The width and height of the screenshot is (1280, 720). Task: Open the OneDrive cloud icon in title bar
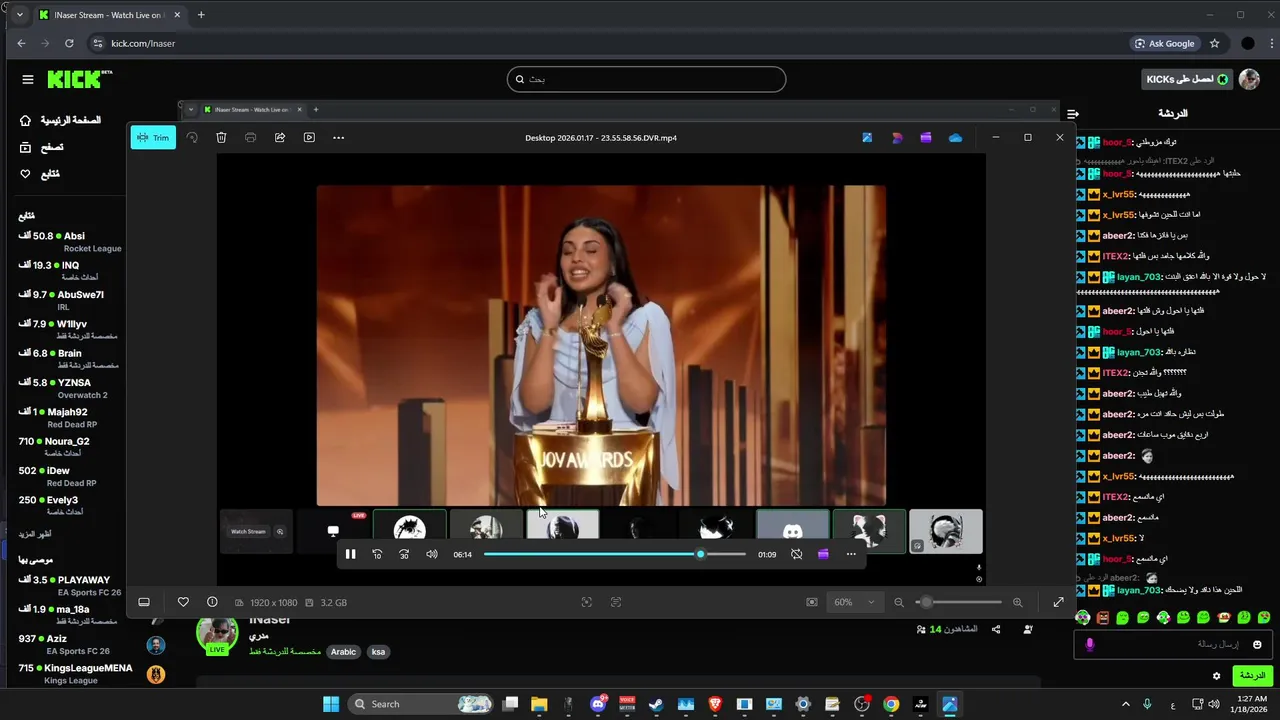pos(955,138)
